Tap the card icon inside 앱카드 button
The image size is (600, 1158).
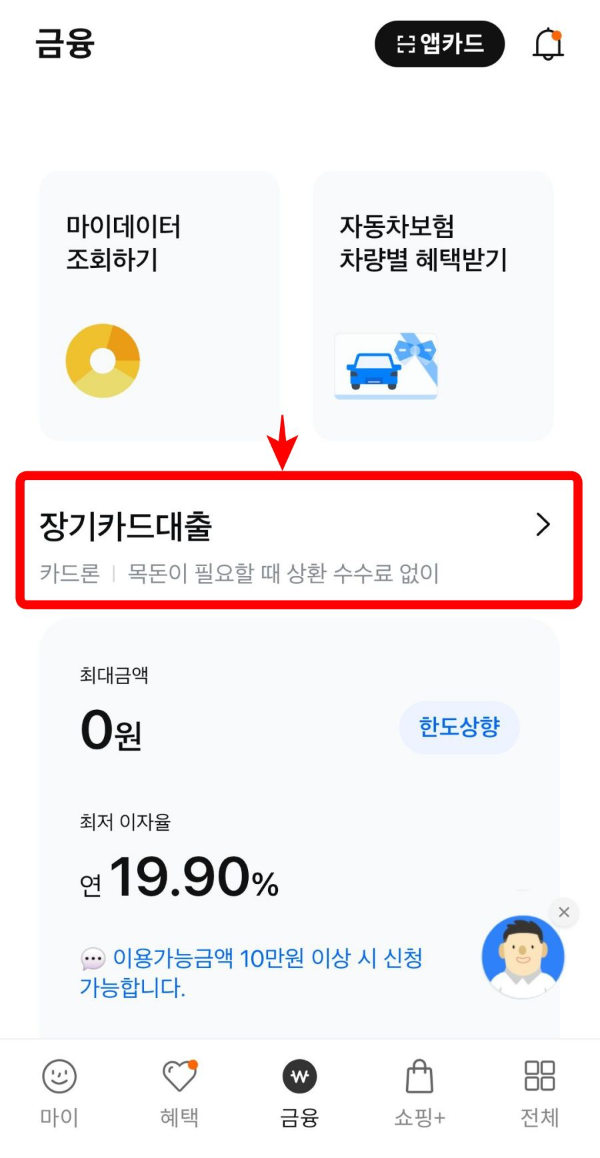406,43
